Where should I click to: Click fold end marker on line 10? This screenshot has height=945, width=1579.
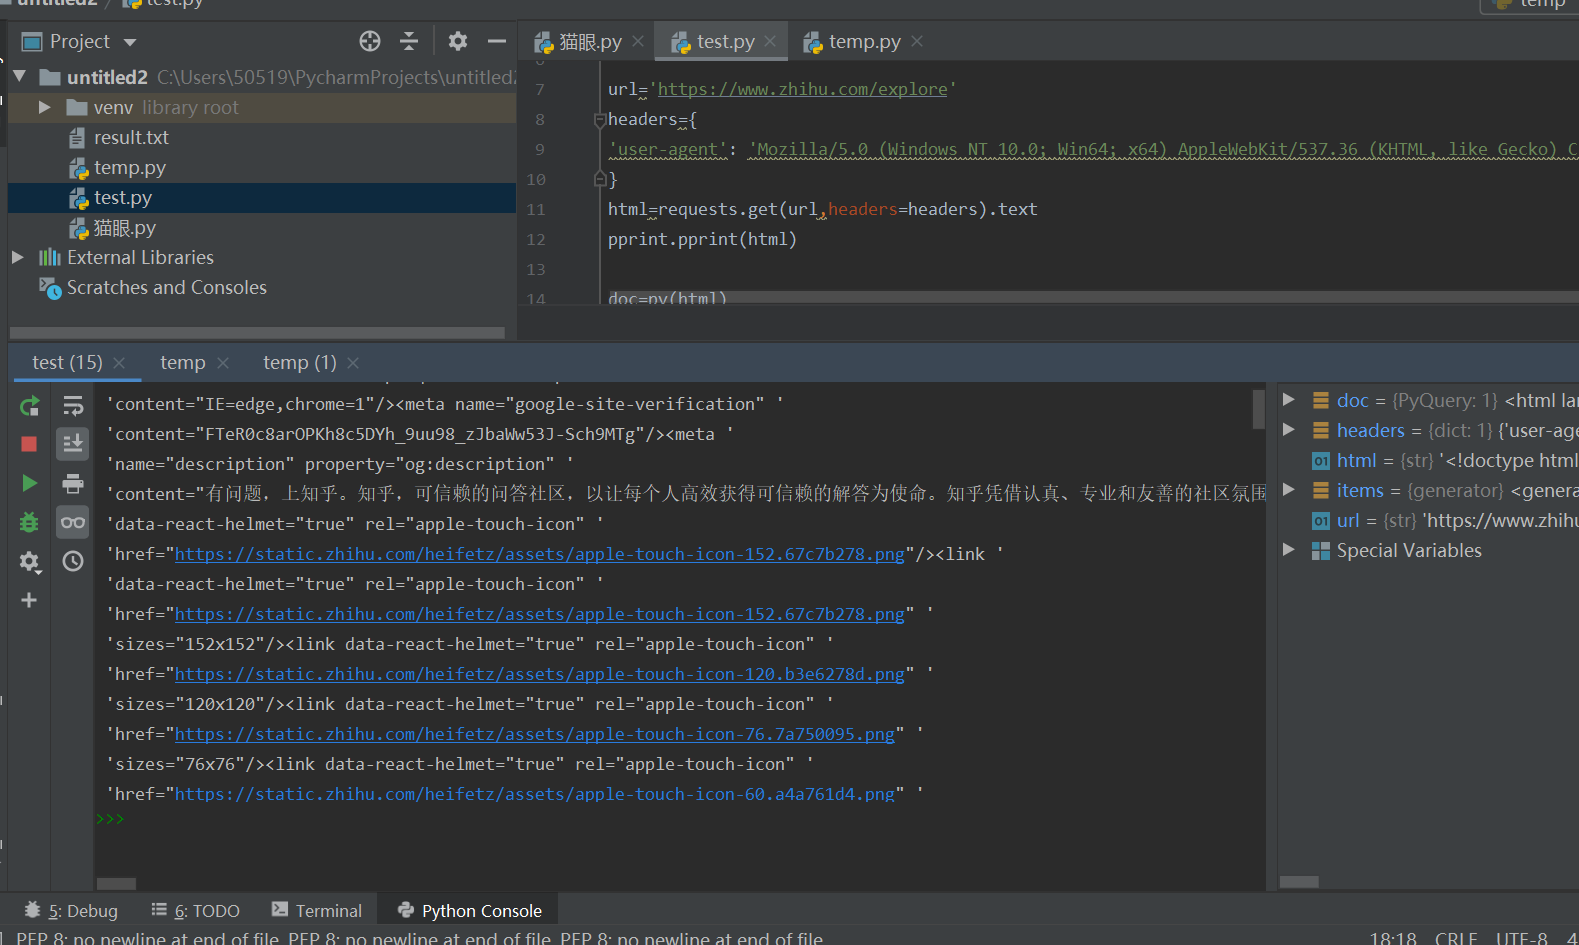click(600, 179)
